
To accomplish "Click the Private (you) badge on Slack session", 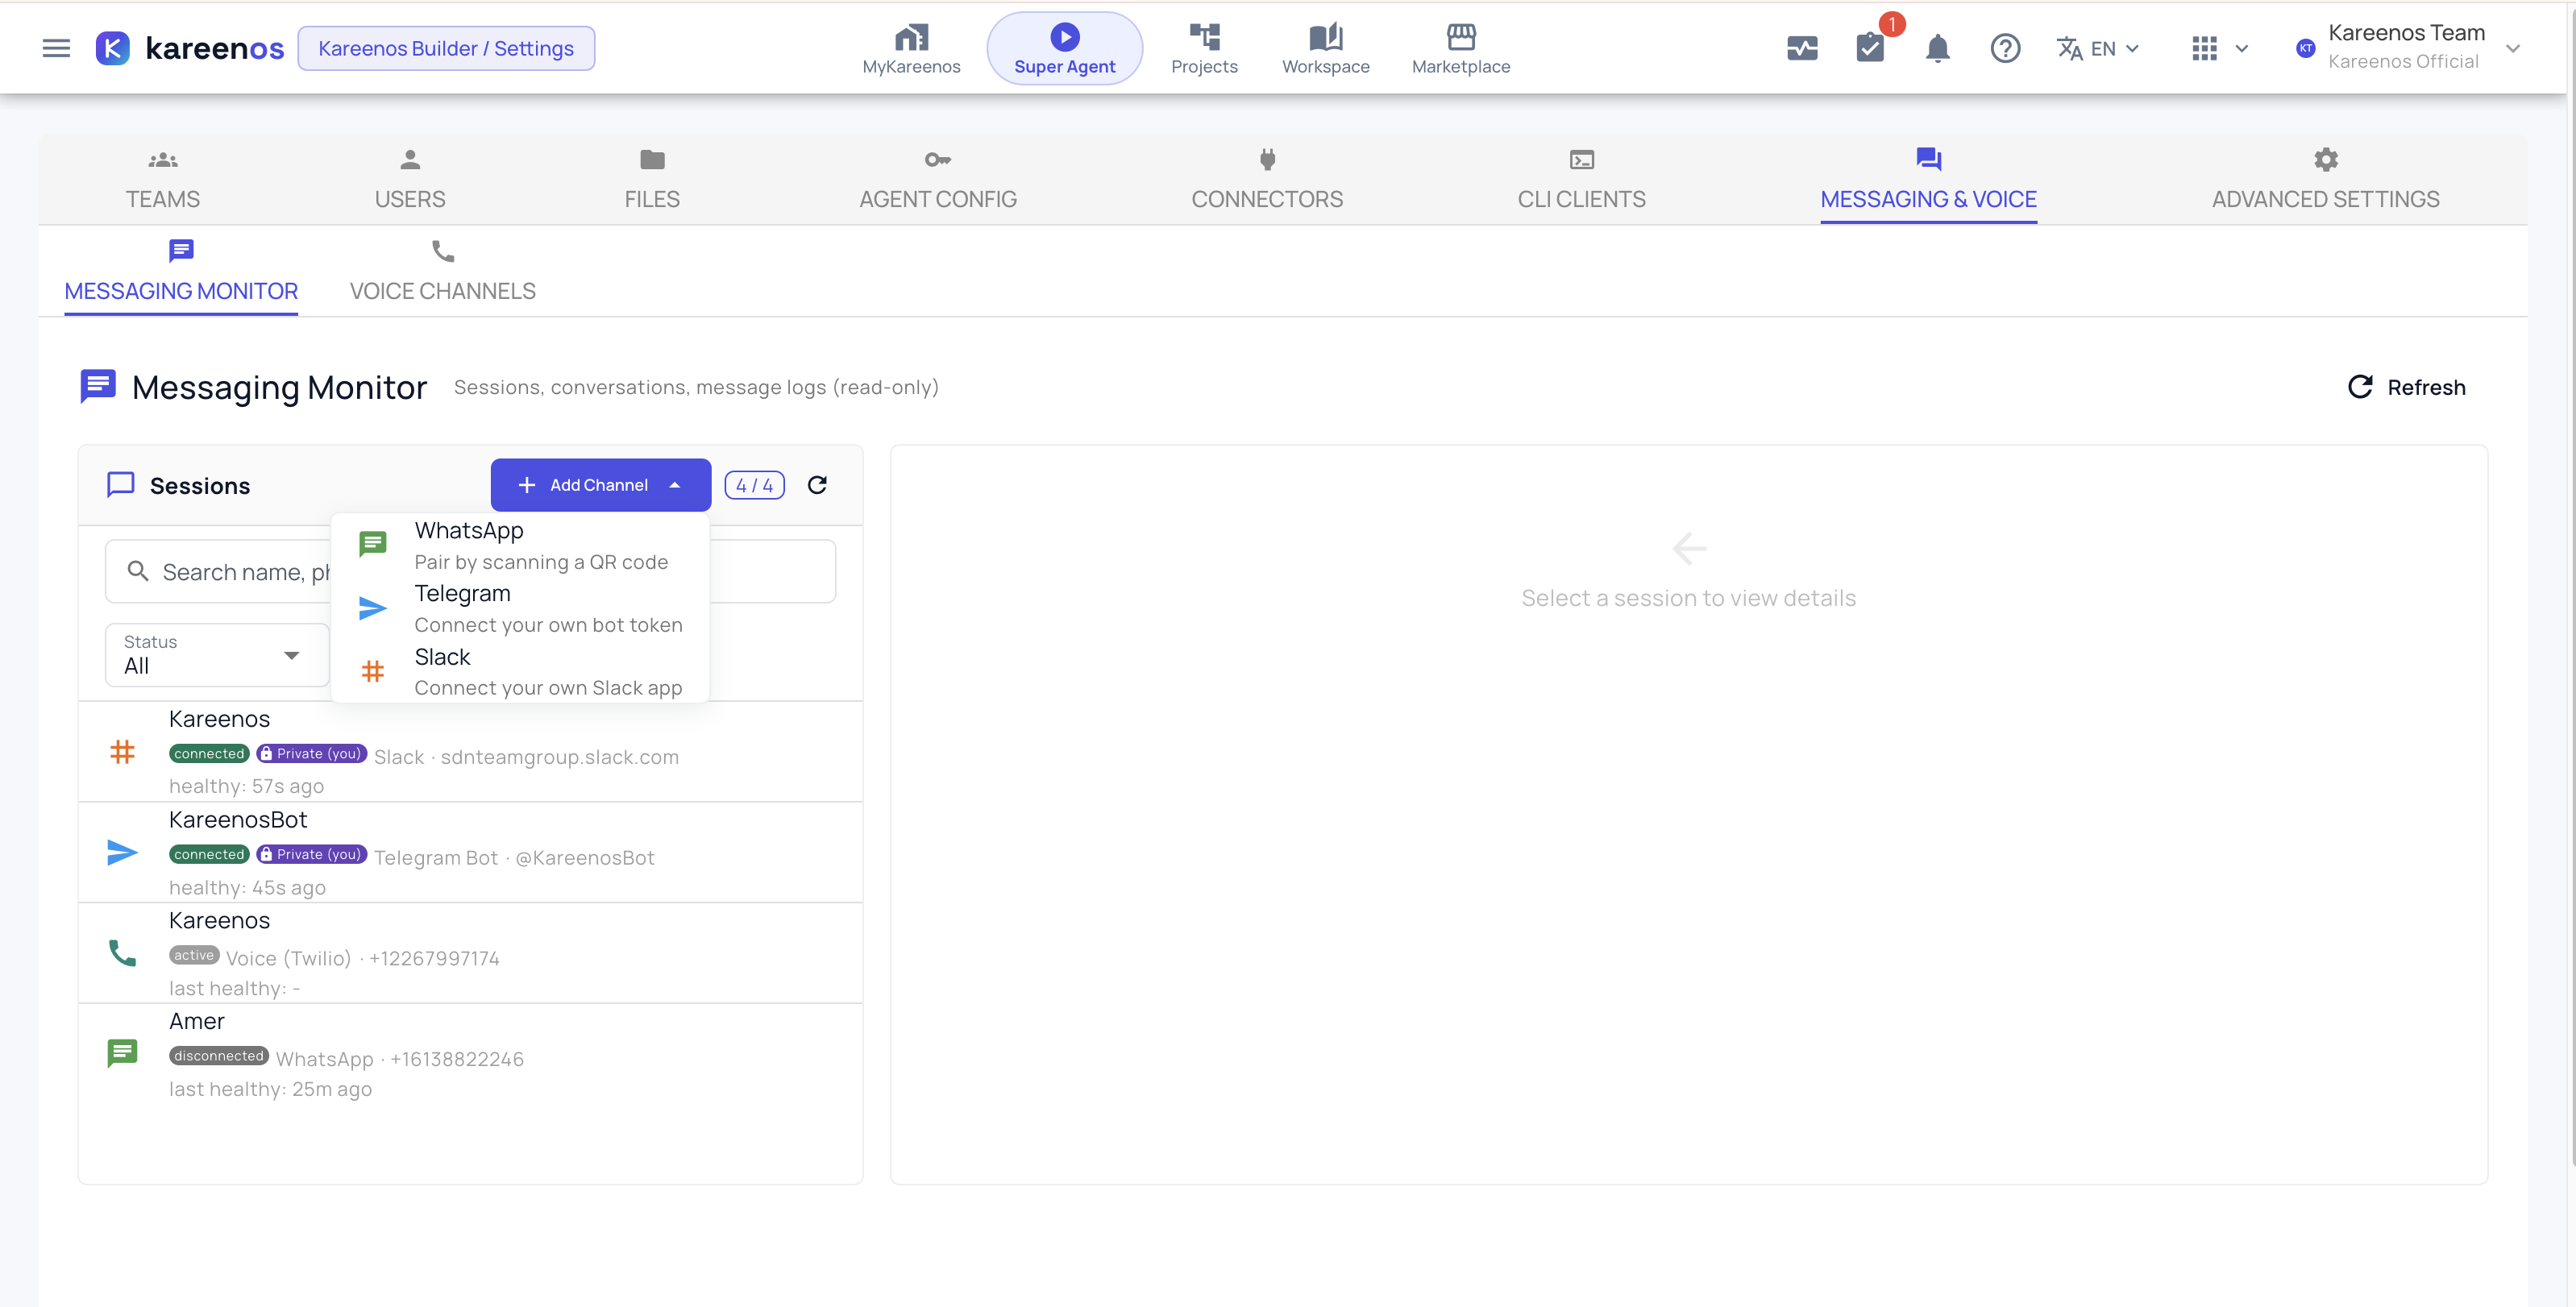I will click(312, 753).
